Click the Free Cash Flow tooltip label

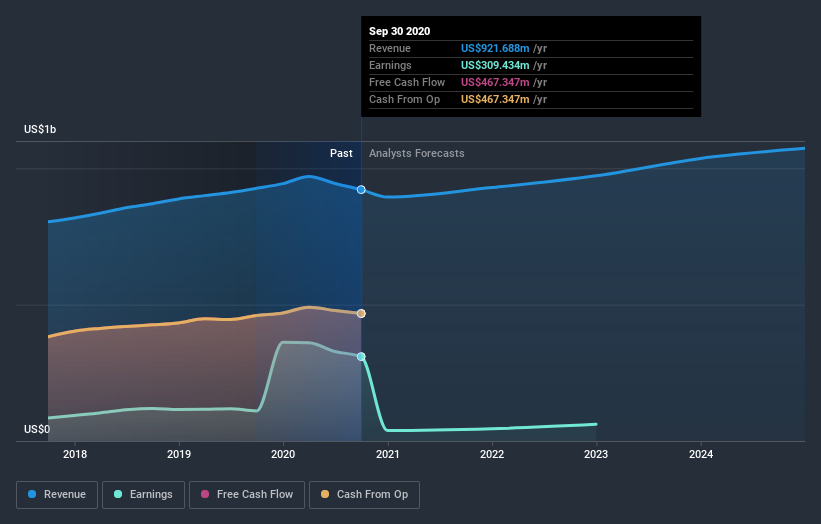pyautogui.click(x=407, y=82)
